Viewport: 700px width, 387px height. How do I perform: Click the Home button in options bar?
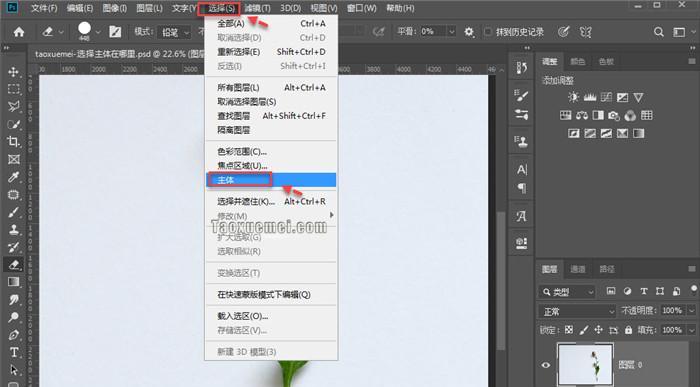tap(19, 32)
